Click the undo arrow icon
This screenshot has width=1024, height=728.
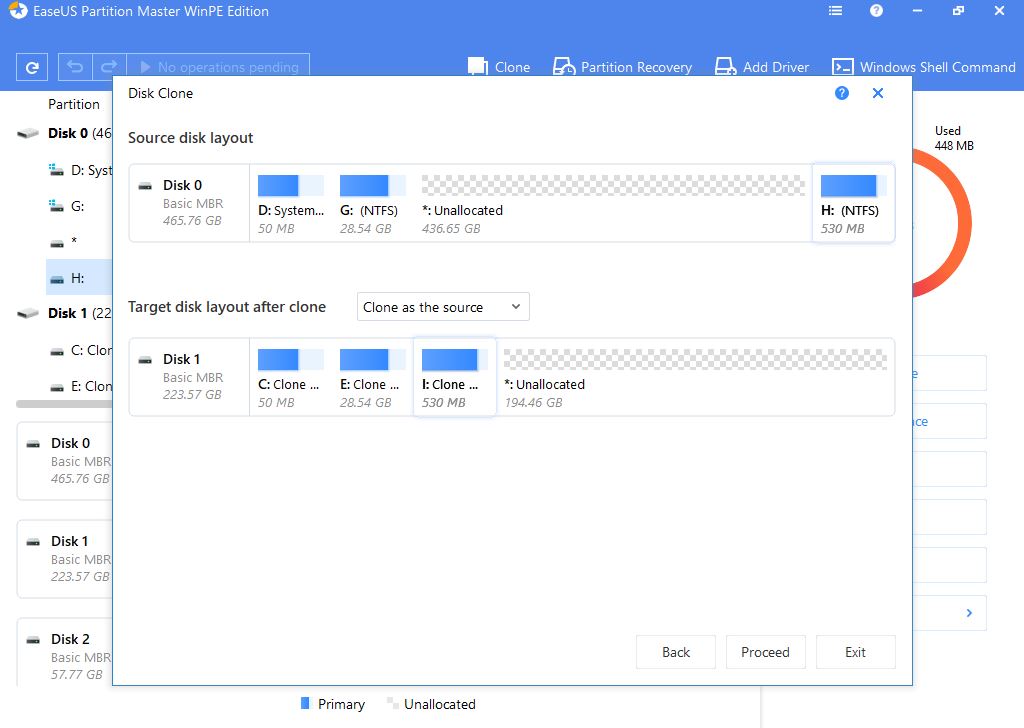point(74,67)
